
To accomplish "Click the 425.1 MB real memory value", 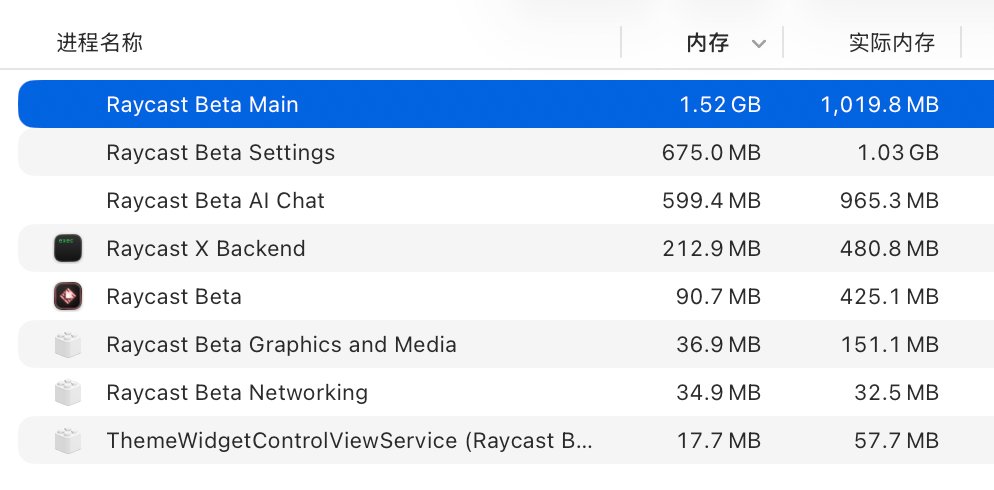I will [x=889, y=297].
